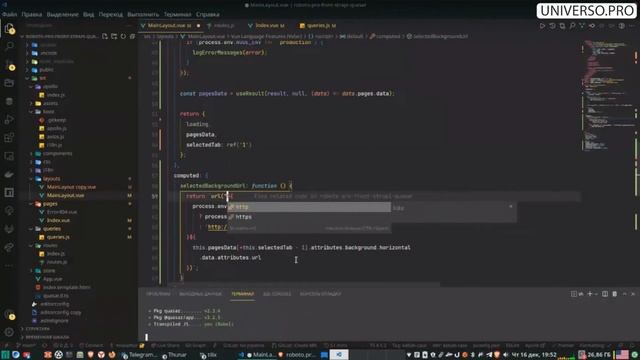The width and height of the screenshot is (640, 360).
Task: Open the Файл menu
Action: (9, 14)
